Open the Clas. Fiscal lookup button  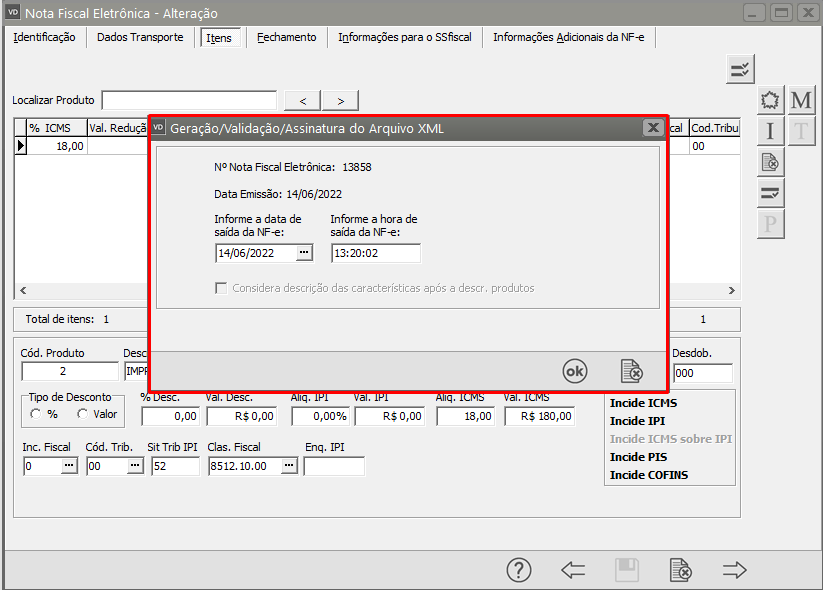point(288,466)
